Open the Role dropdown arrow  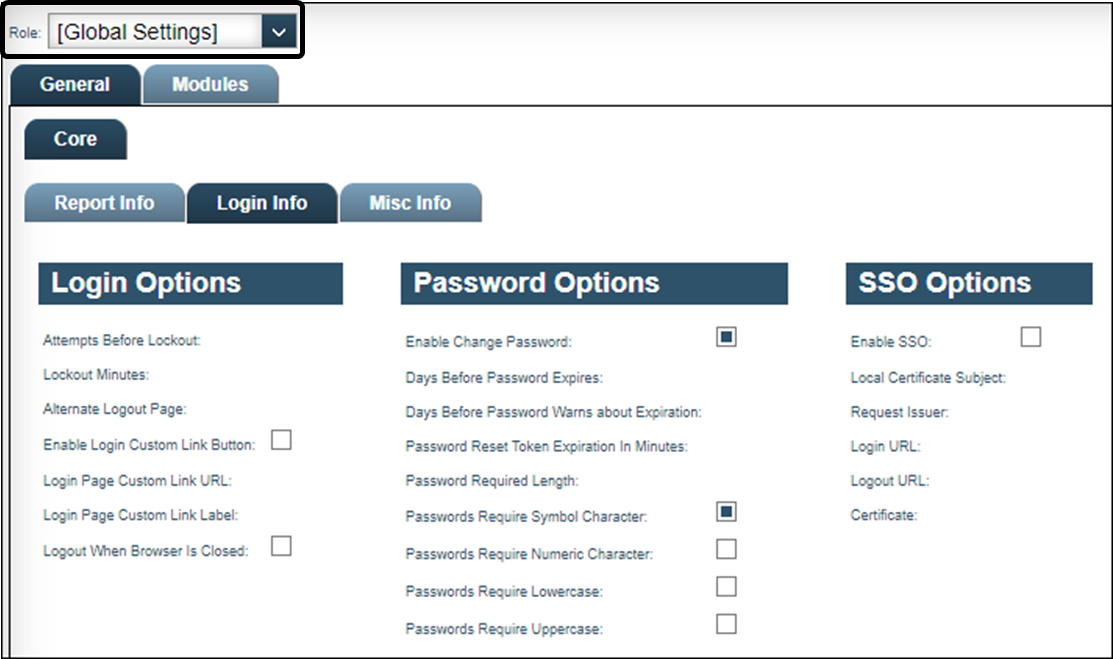tap(278, 33)
